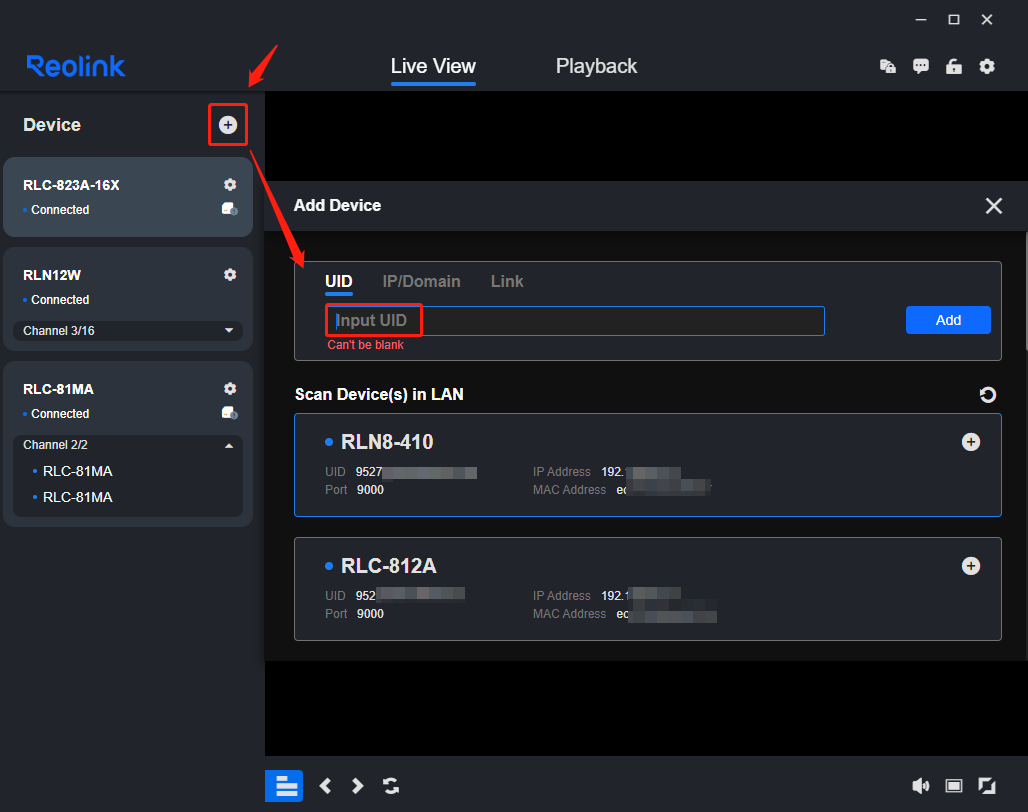Click the cycle pages icon in bottom bar
The height and width of the screenshot is (812, 1028).
pyautogui.click(x=390, y=786)
